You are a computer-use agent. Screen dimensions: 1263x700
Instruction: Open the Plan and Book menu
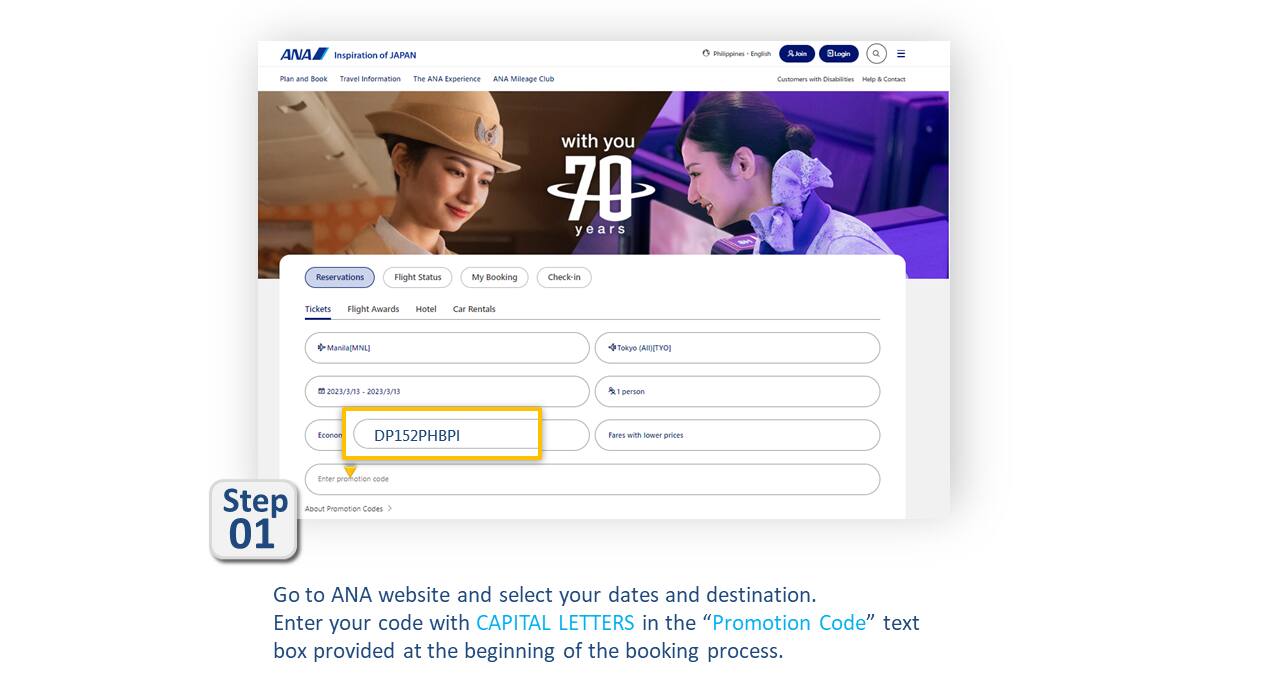click(304, 79)
